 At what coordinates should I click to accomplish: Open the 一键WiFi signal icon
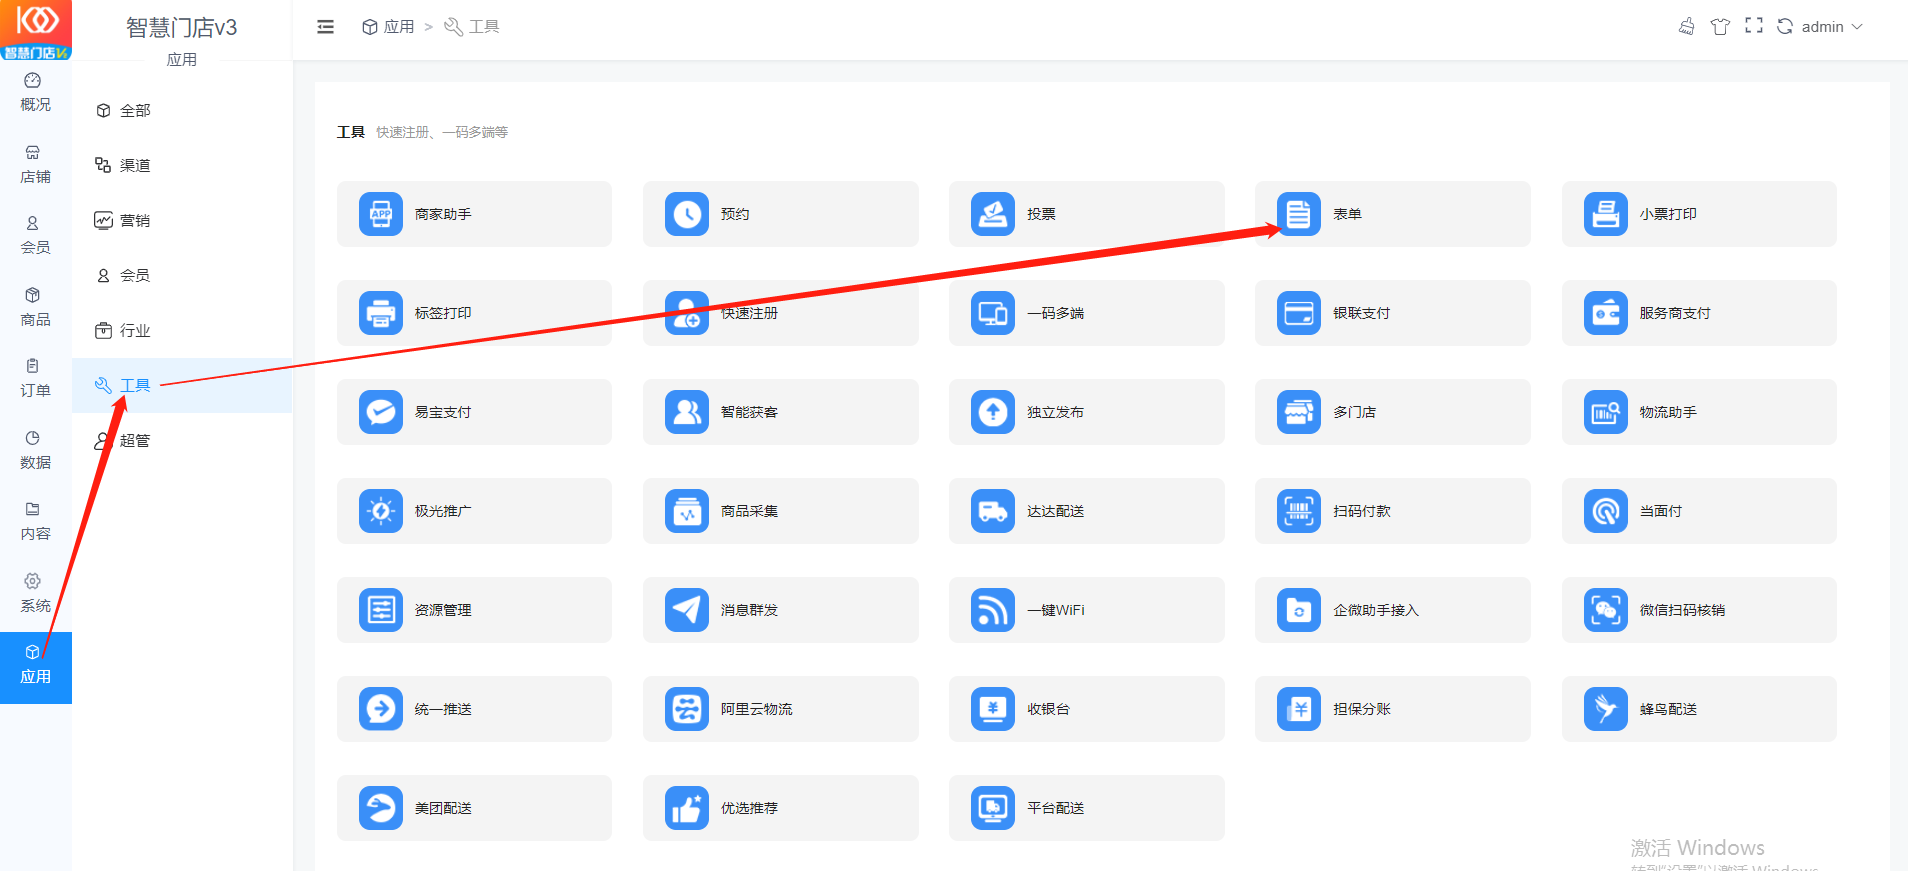click(x=993, y=610)
